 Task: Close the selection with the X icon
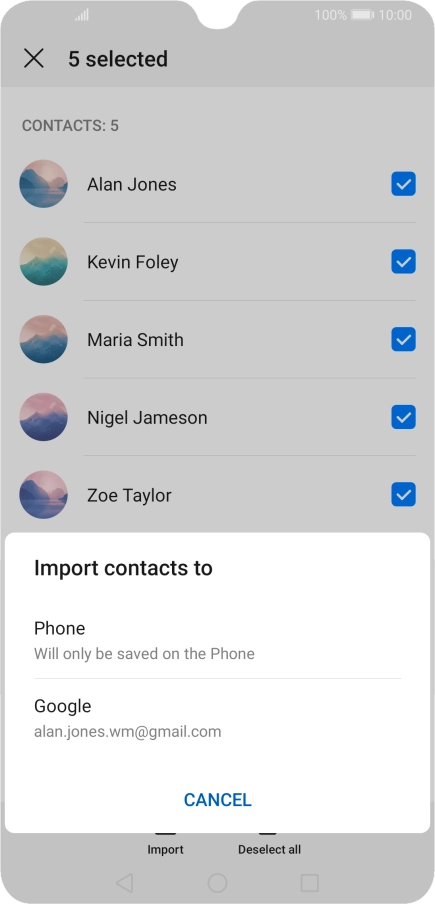pos(33,59)
